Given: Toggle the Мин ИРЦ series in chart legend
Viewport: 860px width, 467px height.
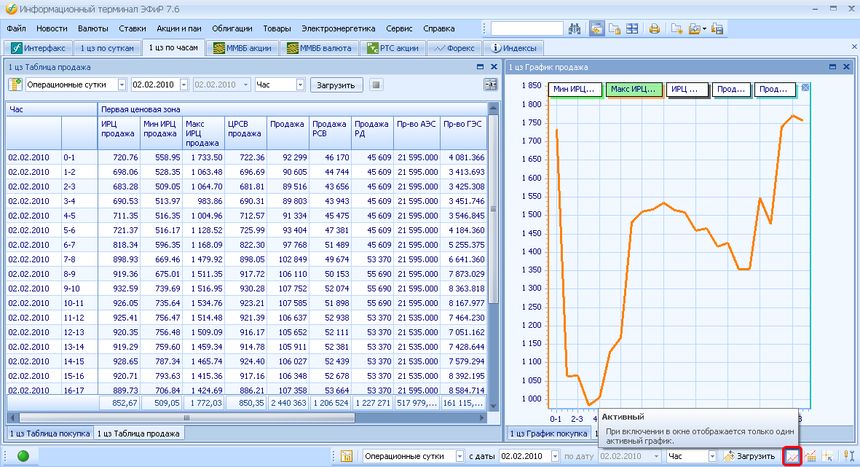Looking at the screenshot, I should [x=574, y=90].
